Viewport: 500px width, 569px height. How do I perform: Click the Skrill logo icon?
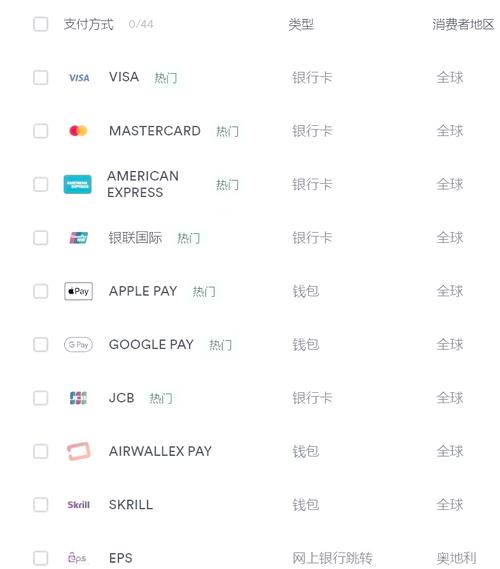pyautogui.click(x=78, y=505)
